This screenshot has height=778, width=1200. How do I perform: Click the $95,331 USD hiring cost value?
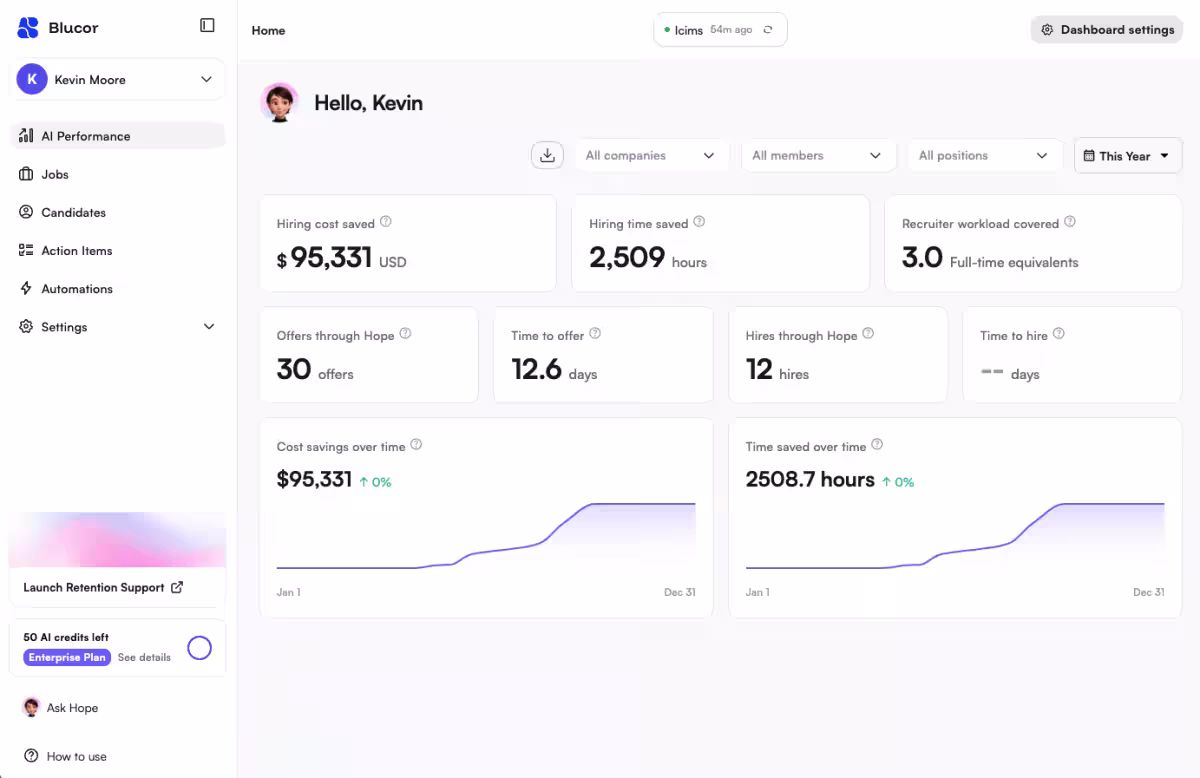click(342, 258)
